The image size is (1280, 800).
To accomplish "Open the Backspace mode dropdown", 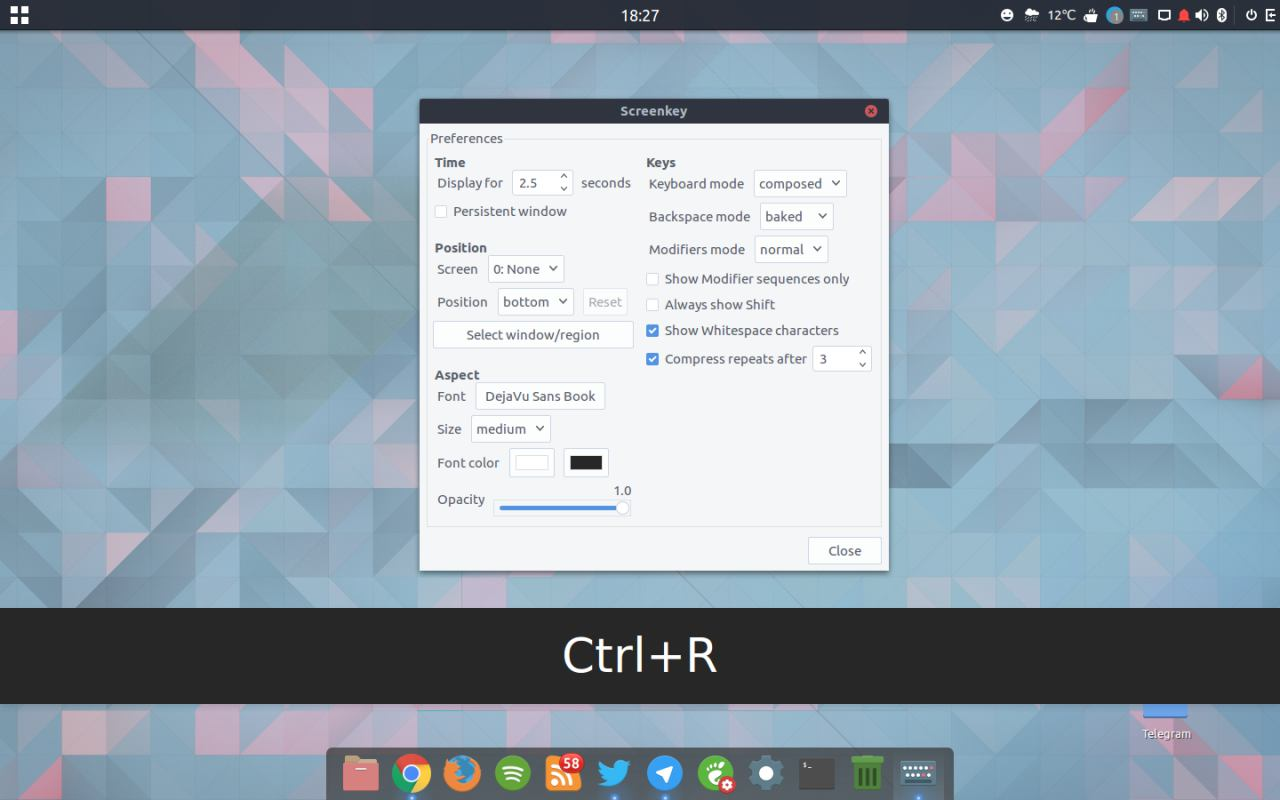I will pyautogui.click(x=796, y=216).
